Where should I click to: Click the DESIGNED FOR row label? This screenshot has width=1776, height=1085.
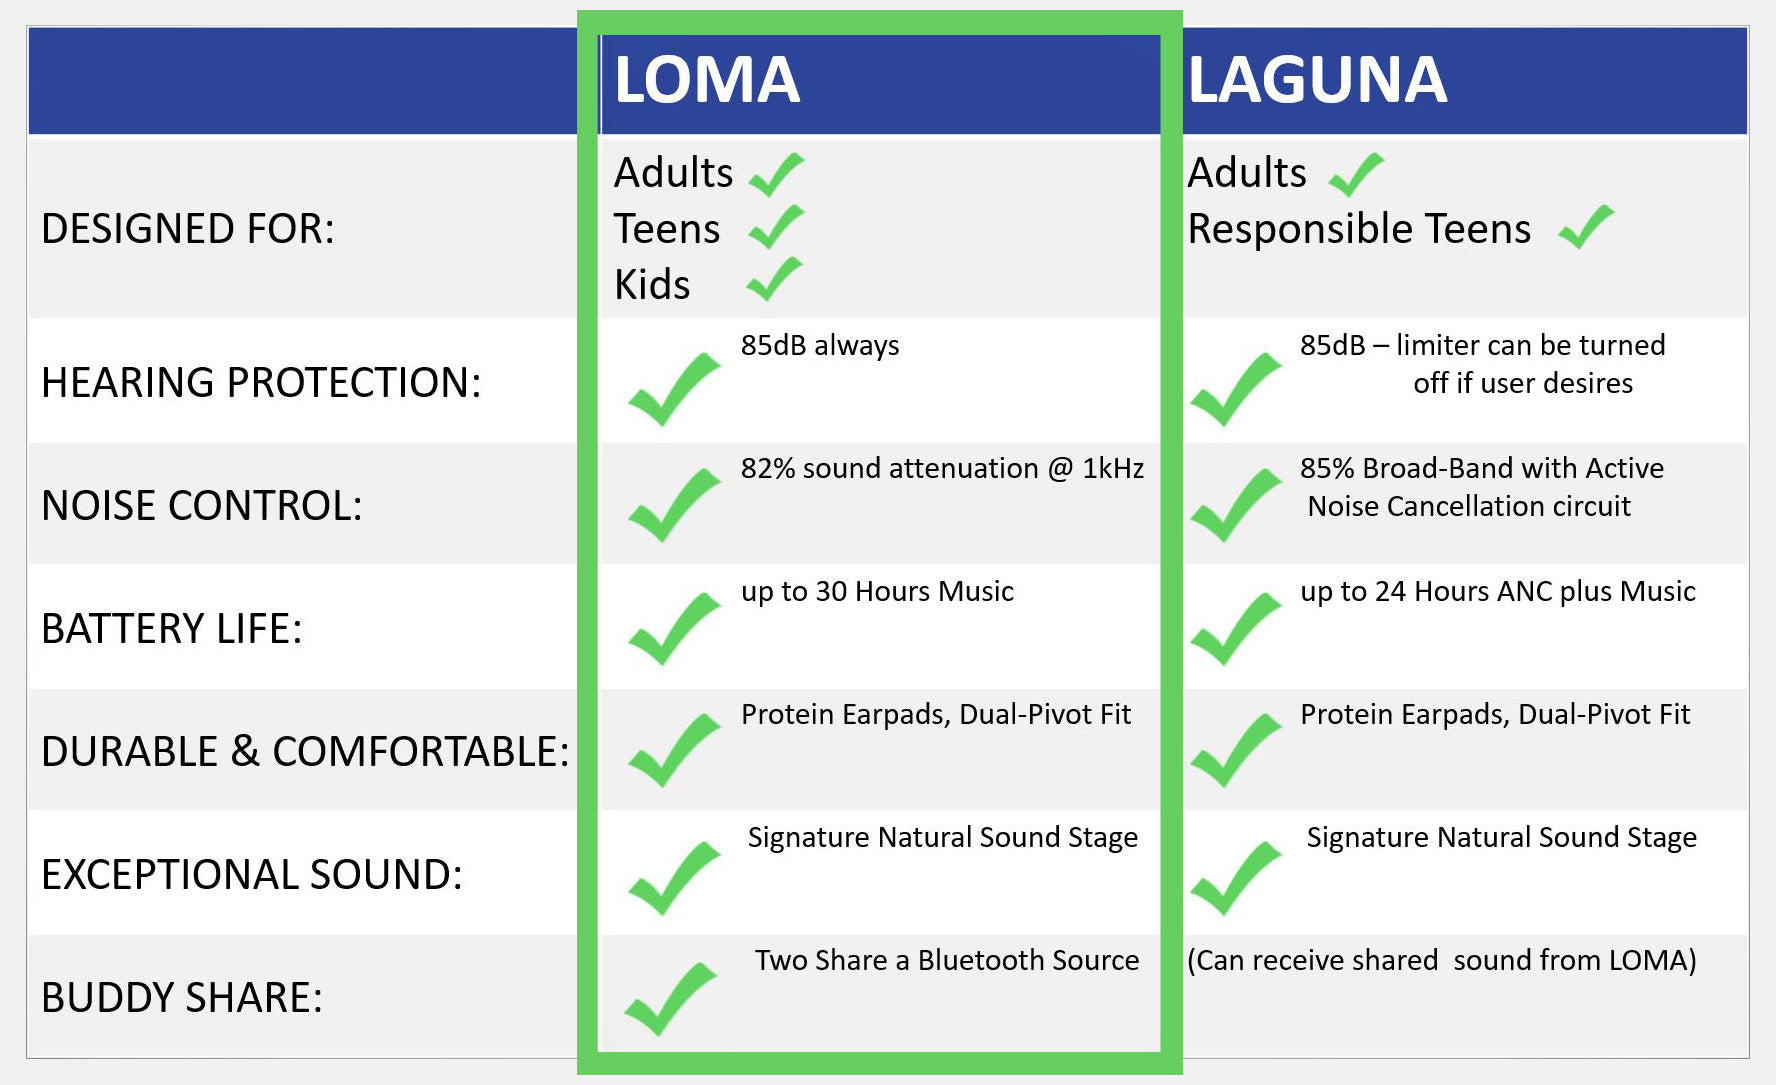tap(188, 229)
